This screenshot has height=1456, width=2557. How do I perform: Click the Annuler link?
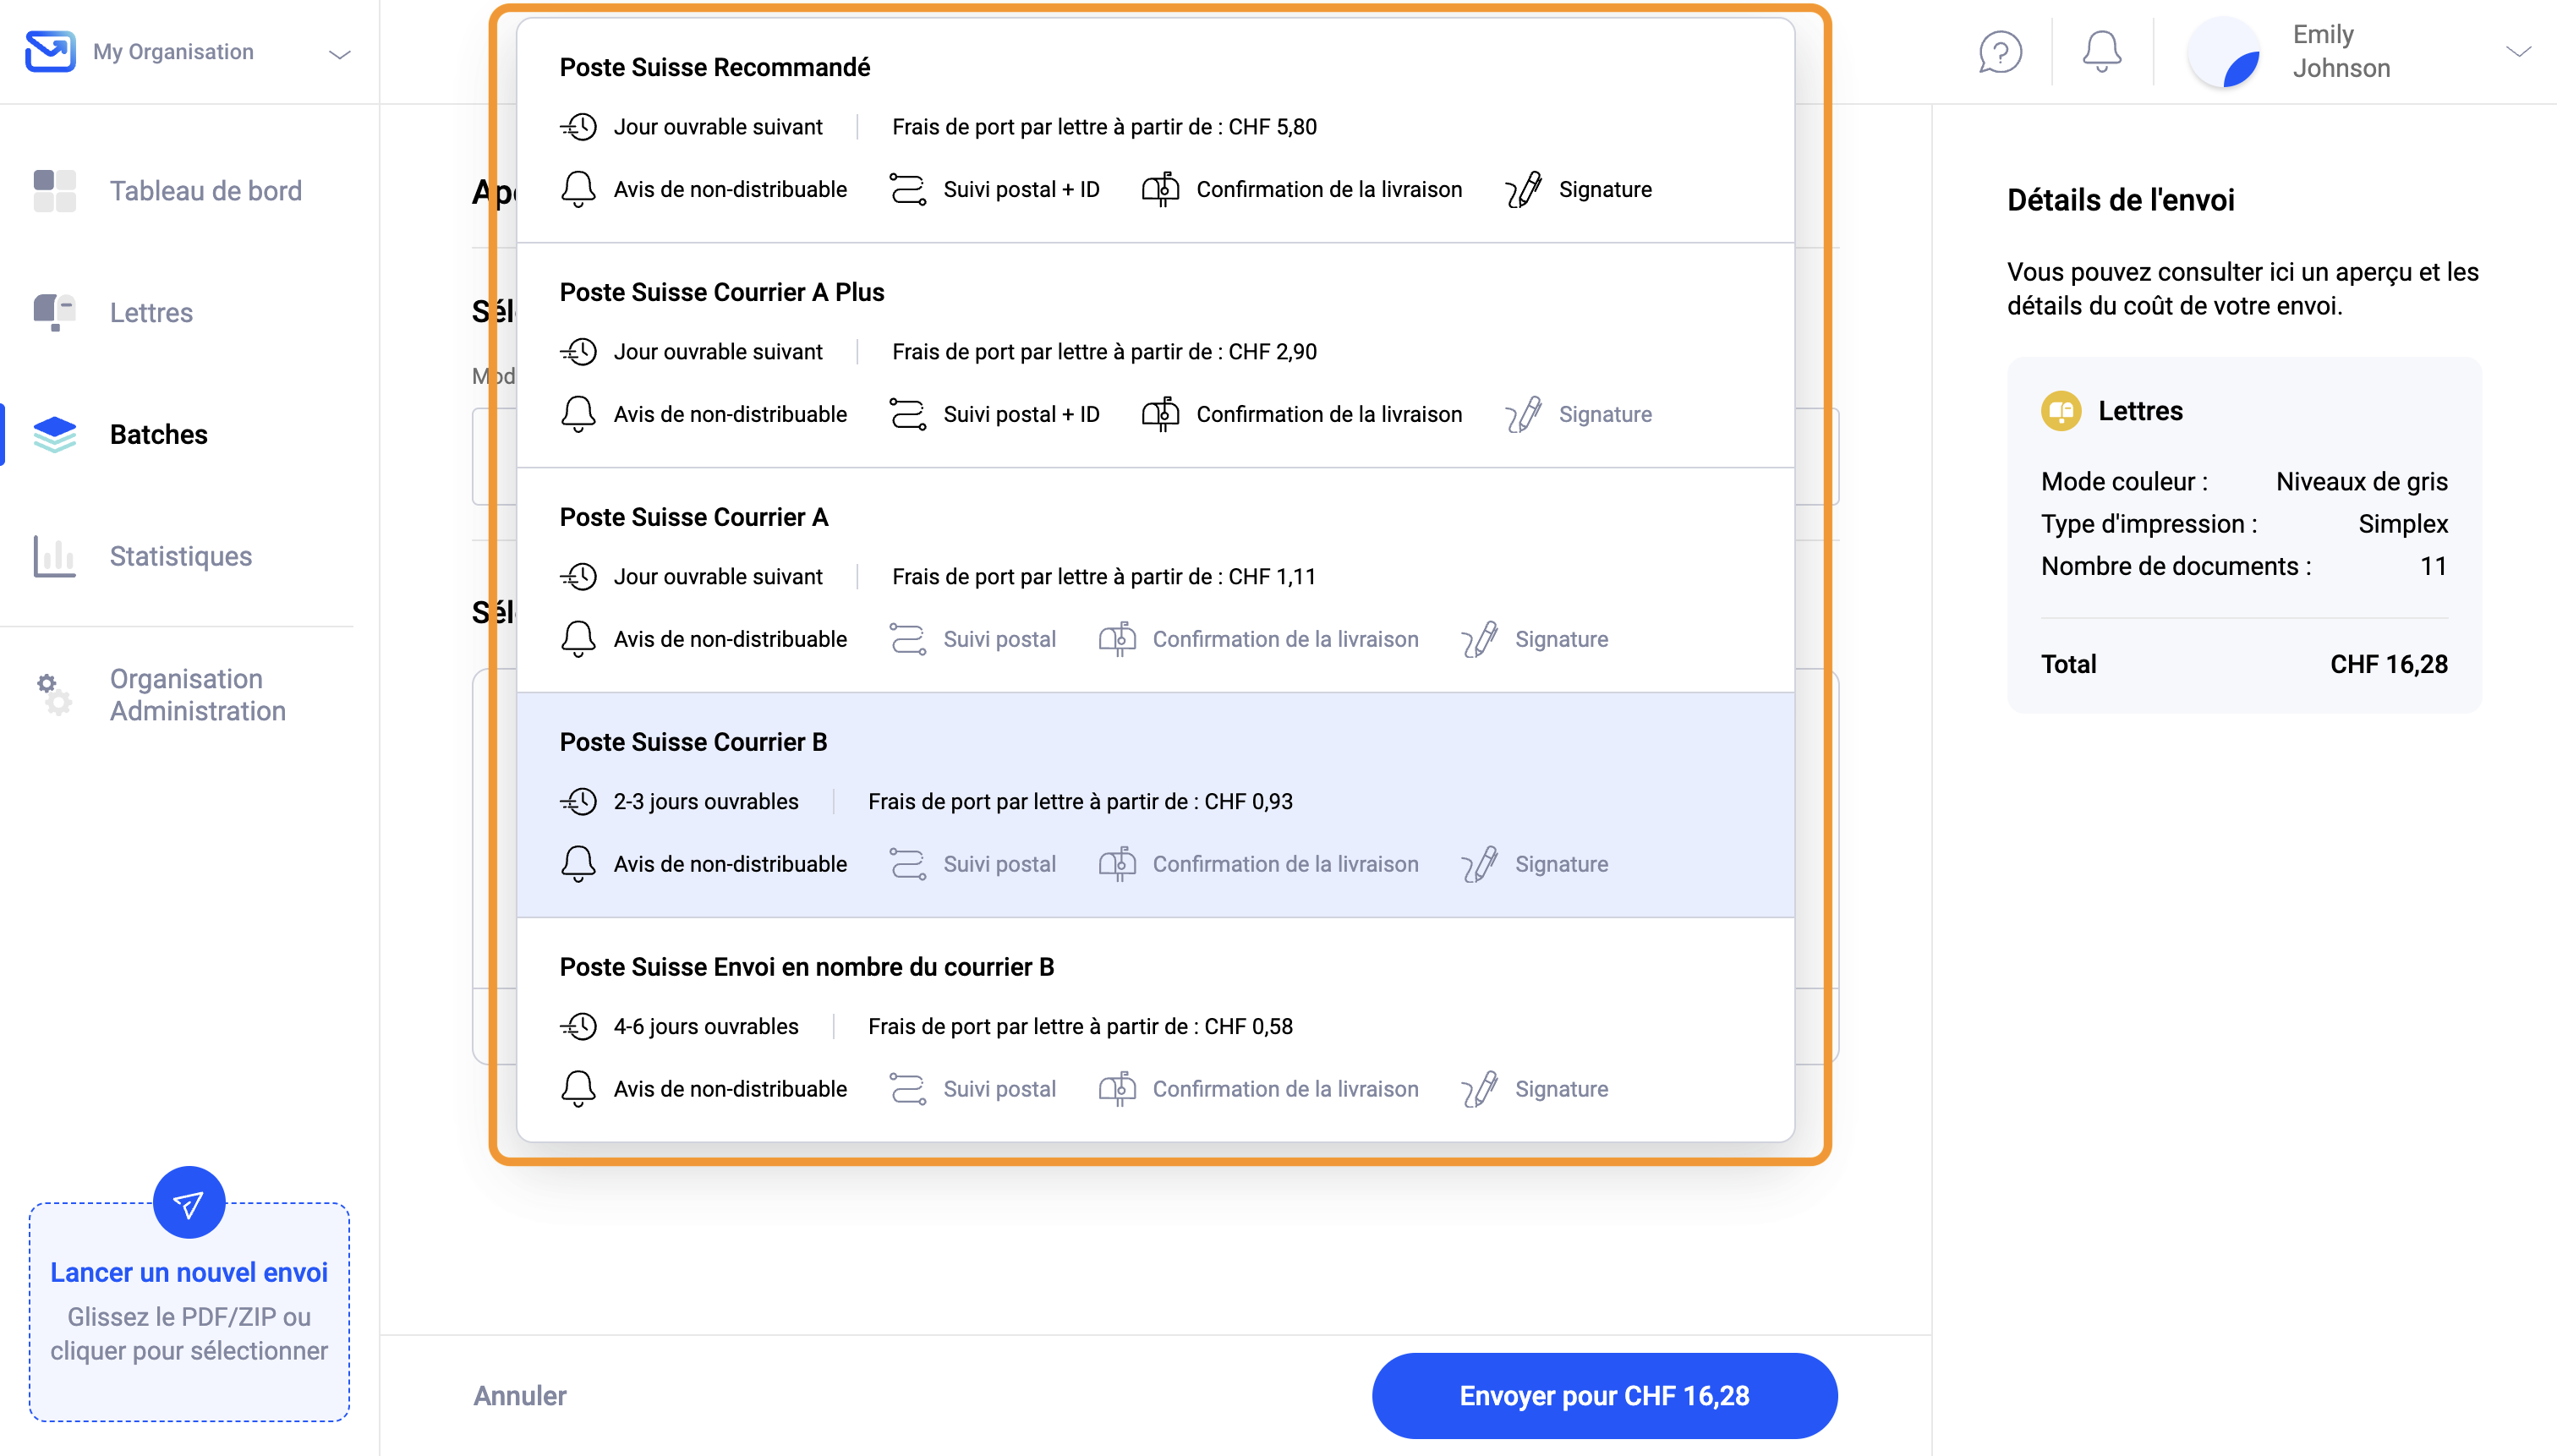coord(519,1396)
